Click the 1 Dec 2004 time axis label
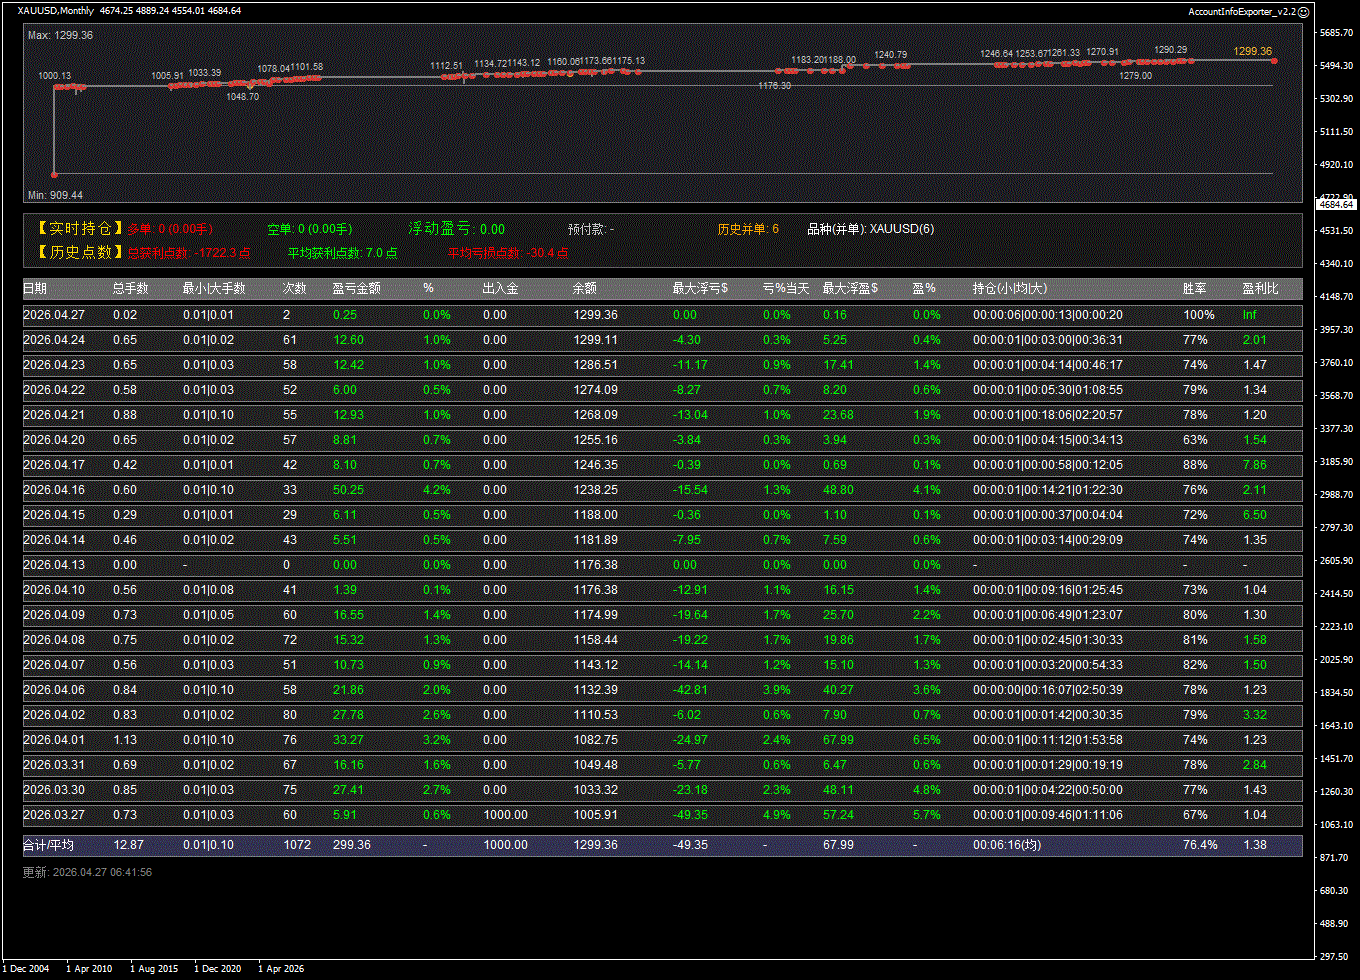1360x980 pixels. 25,968
